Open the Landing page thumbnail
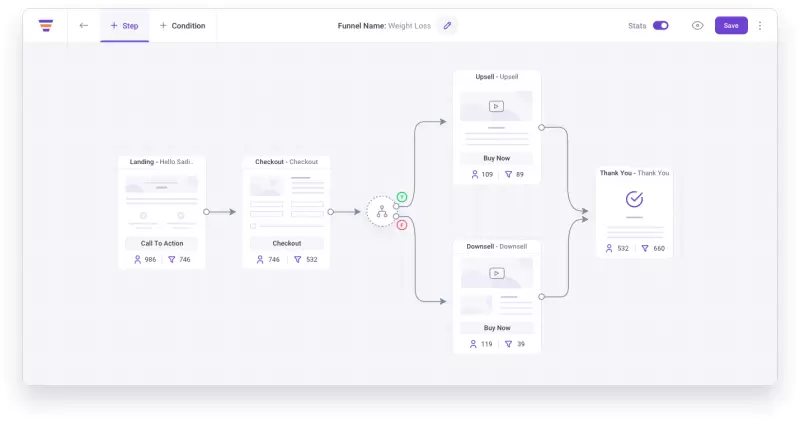This screenshot has width=800, height=422. (x=162, y=203)
